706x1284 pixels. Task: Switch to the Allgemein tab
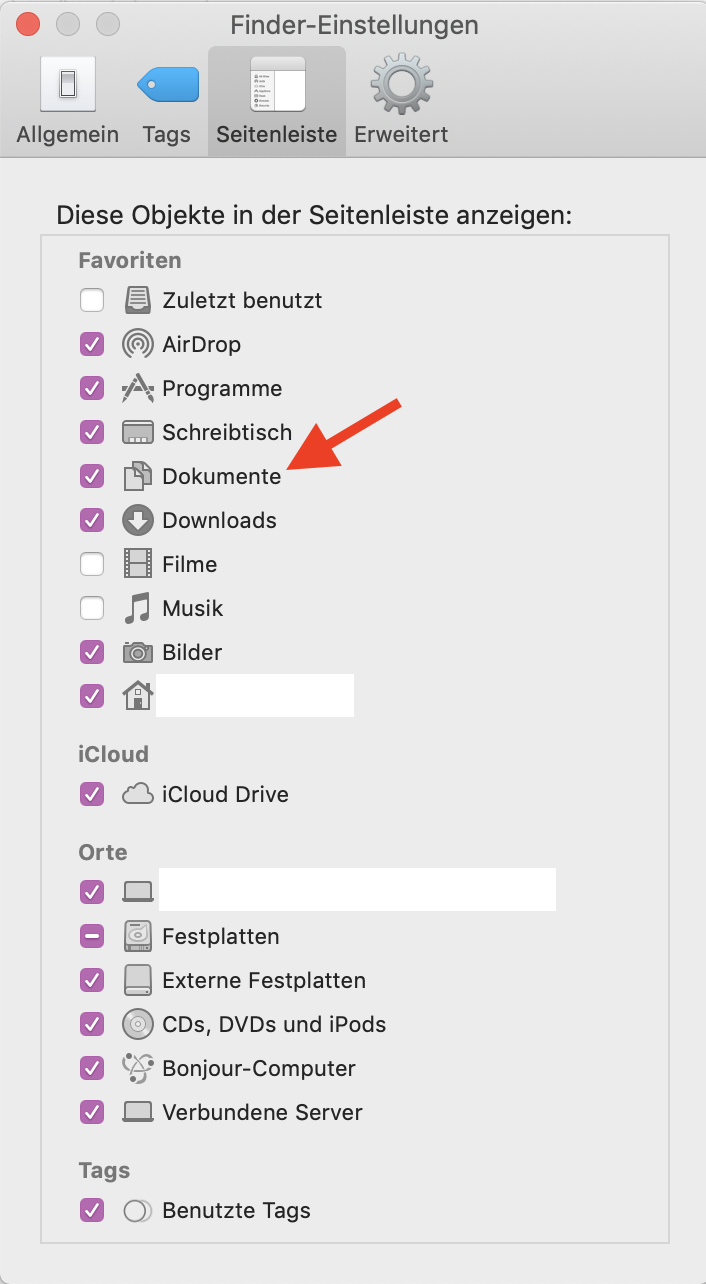click(68, 100)
